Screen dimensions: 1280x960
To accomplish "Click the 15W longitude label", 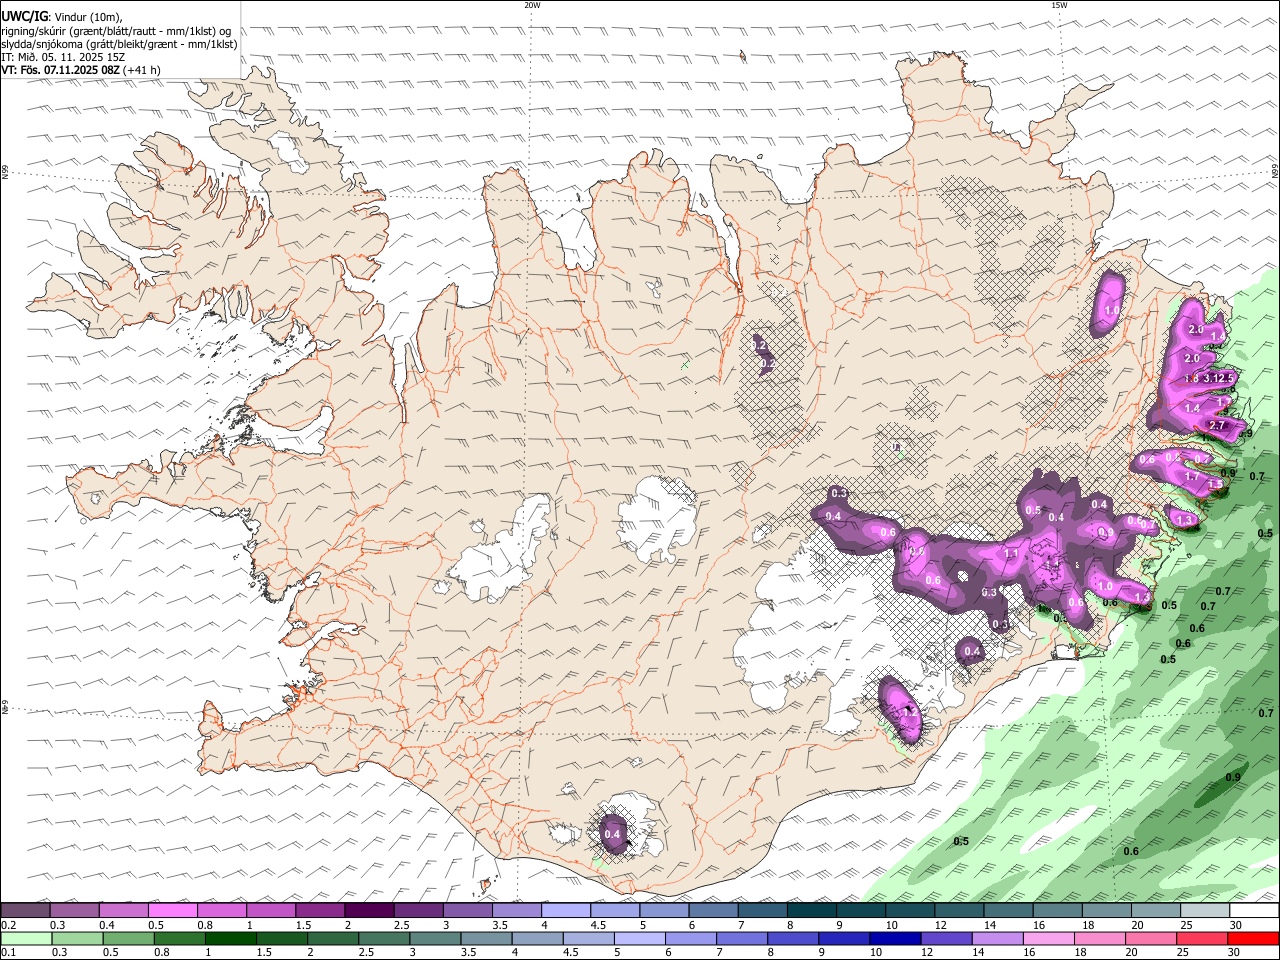I will click(1059, 5).
